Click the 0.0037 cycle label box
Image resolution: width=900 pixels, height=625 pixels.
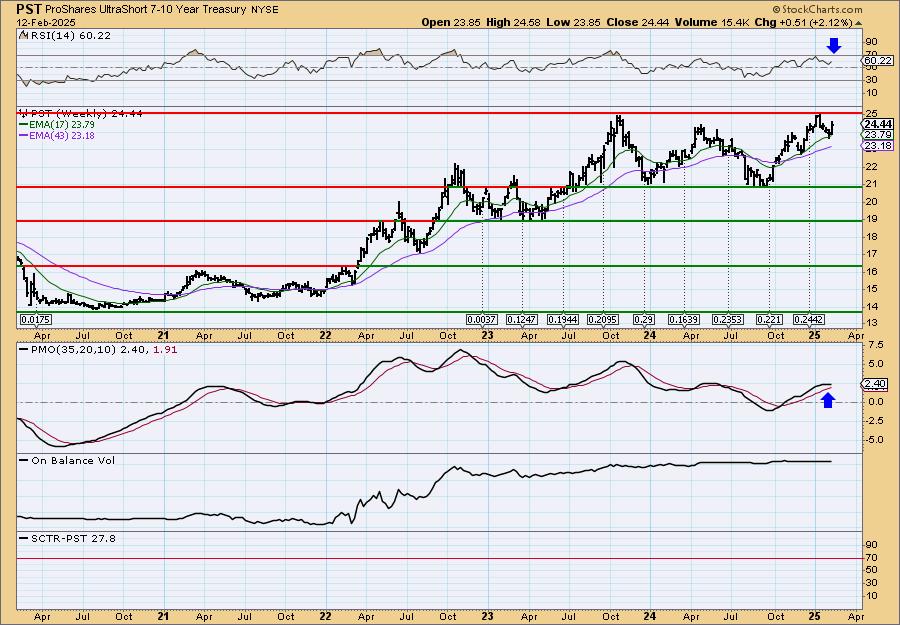click(x=482, y=319)
